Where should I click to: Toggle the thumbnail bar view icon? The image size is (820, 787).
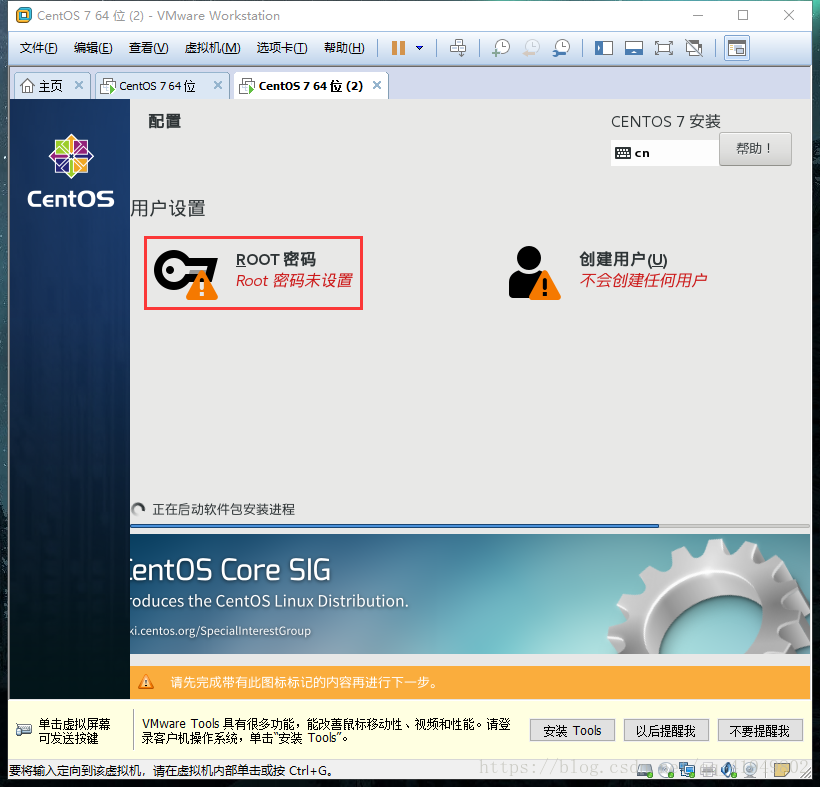pos(634,48)
